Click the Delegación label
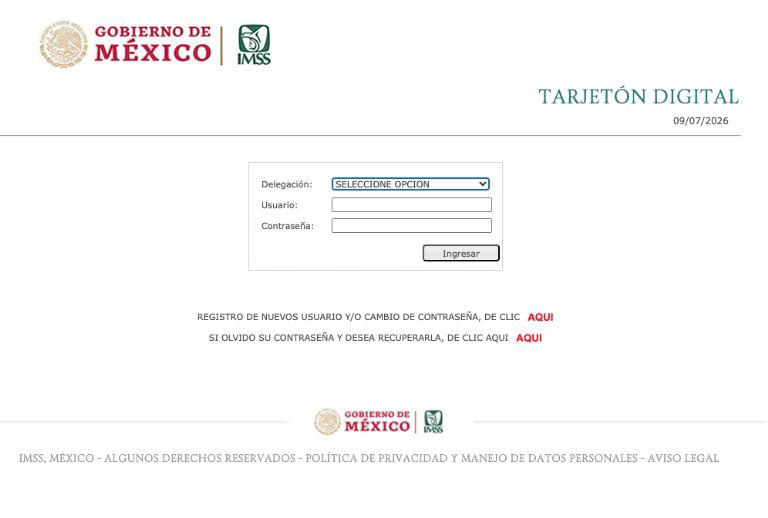This screenshot has width=768, height=518. click(x=287, y=185)
